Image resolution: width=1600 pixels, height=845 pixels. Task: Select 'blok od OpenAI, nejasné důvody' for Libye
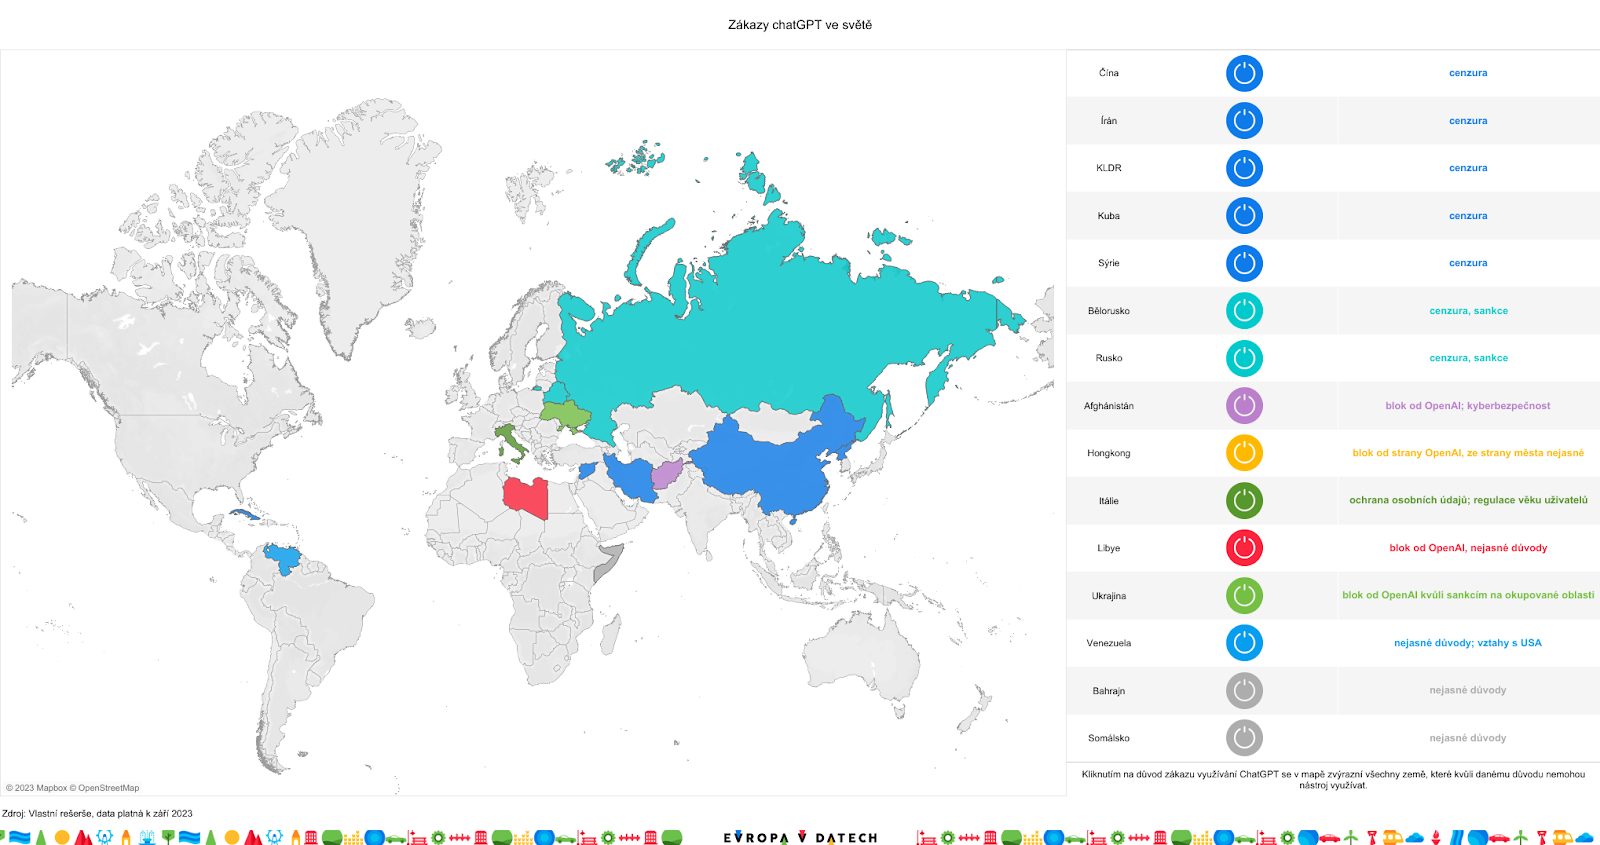1468,548
